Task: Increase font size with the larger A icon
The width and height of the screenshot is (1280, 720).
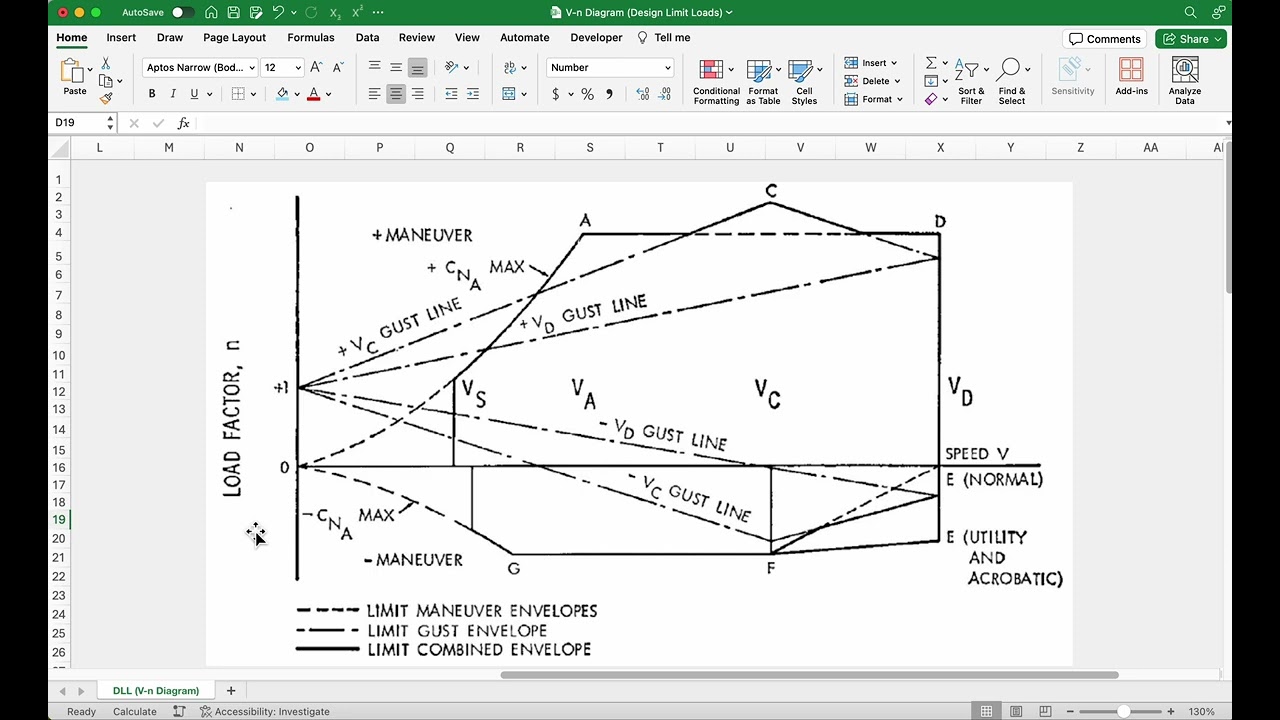Action: [x=316, y=67]
